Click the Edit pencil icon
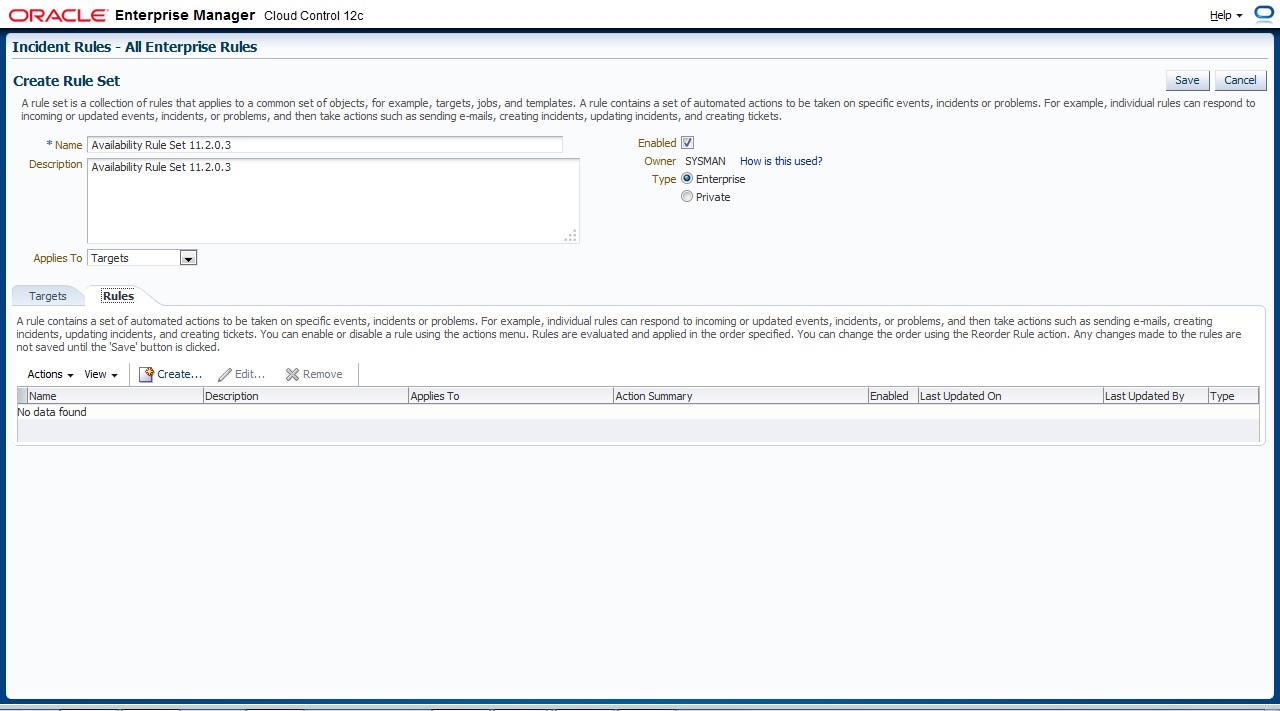The width and height of the screenshot is (1280, 711). [x=225, y=374]
